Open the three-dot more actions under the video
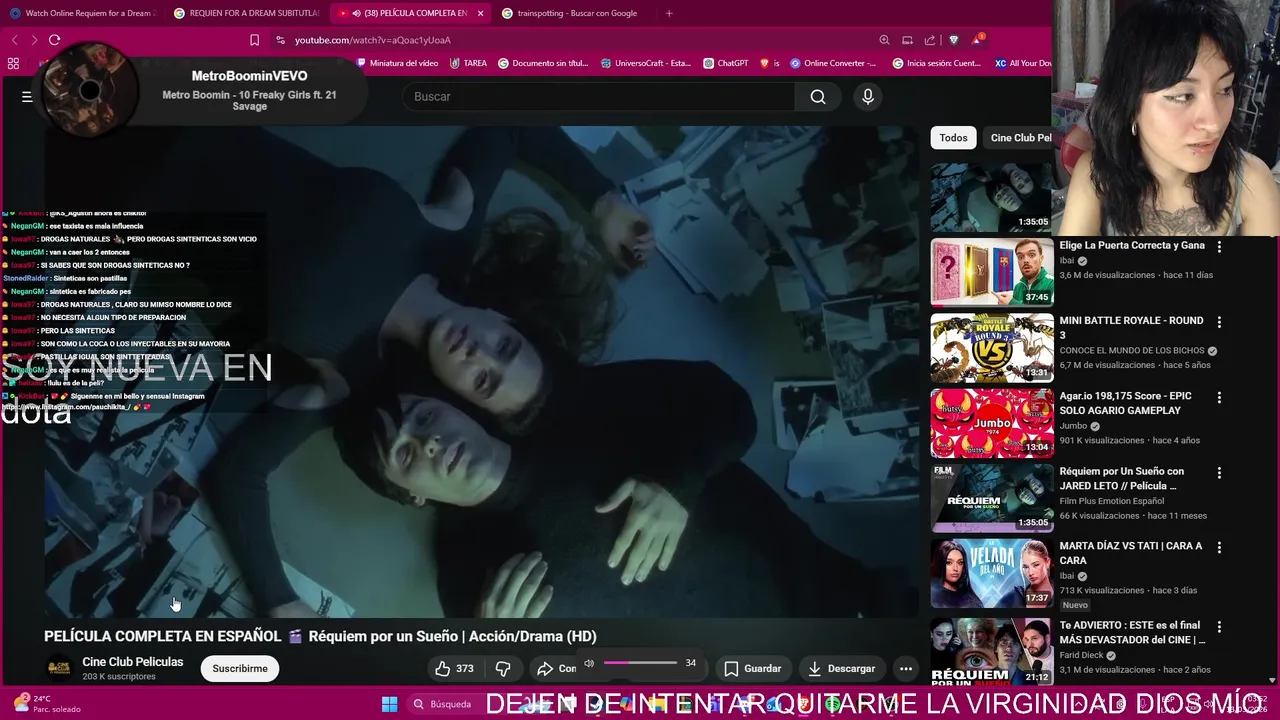The image size is (1280, 720). (x=906, y=668)
